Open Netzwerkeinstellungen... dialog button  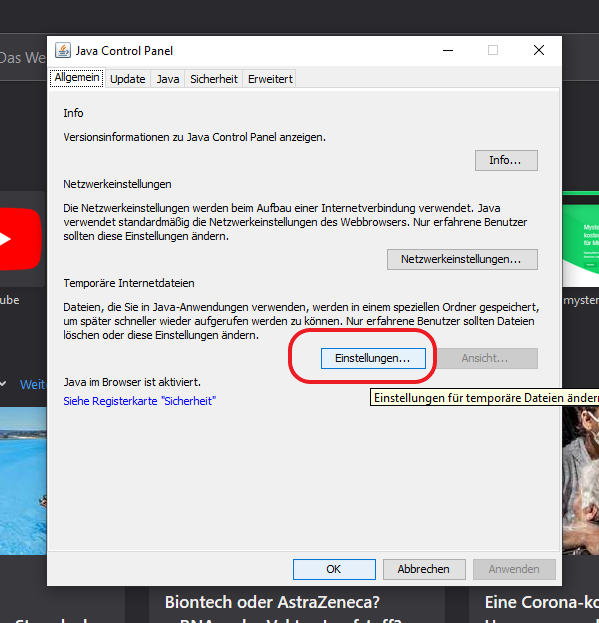pyautogui.click(x=462, y=259)
